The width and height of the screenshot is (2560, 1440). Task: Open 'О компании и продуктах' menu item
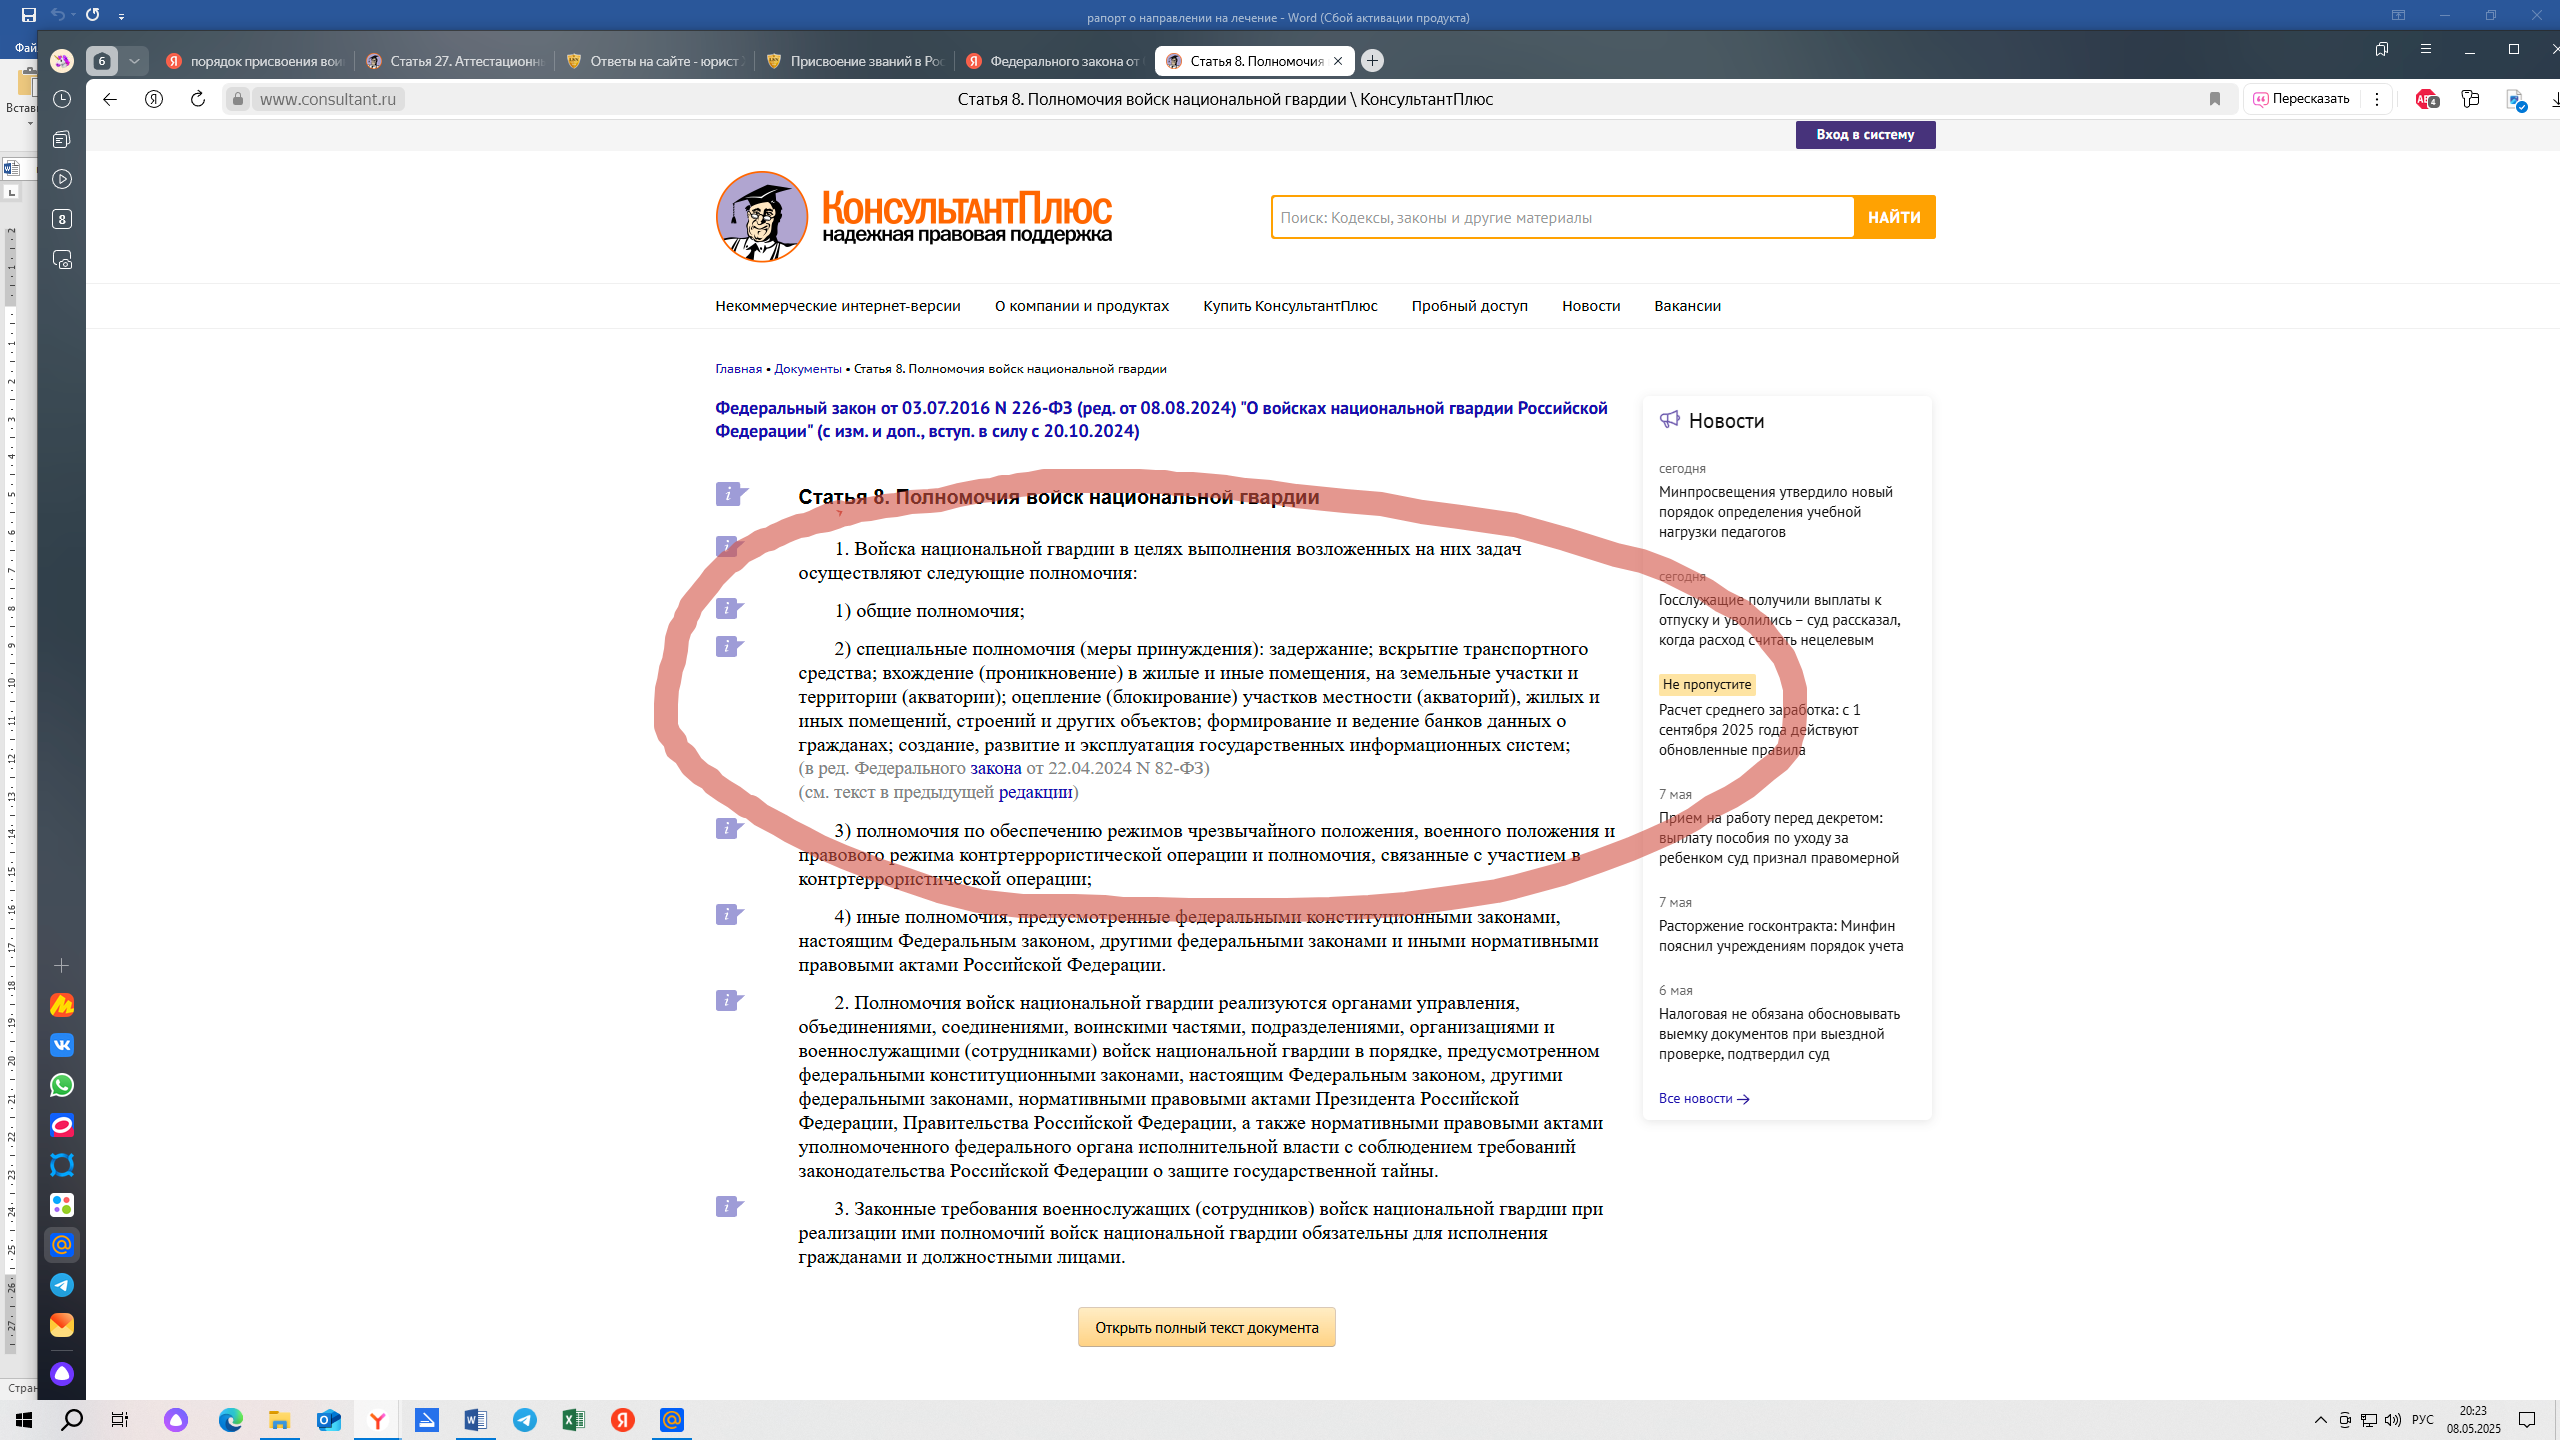[1082, 306]
